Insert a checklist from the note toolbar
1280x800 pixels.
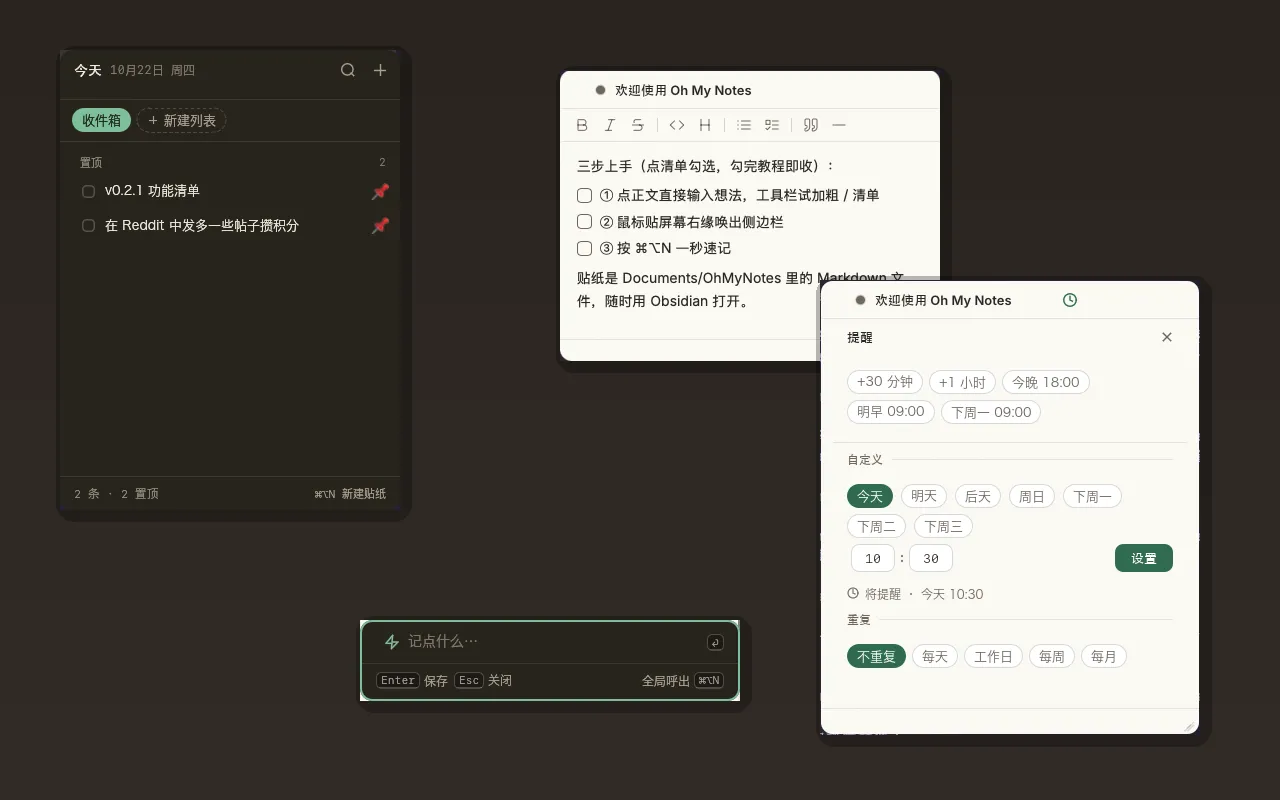tap(772, 125)
